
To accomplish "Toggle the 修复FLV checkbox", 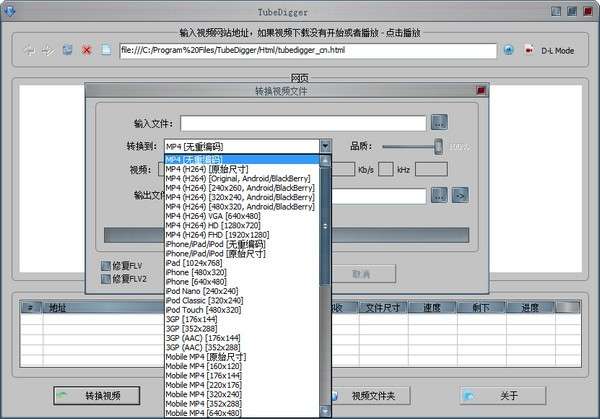I will tap(106, 266).
